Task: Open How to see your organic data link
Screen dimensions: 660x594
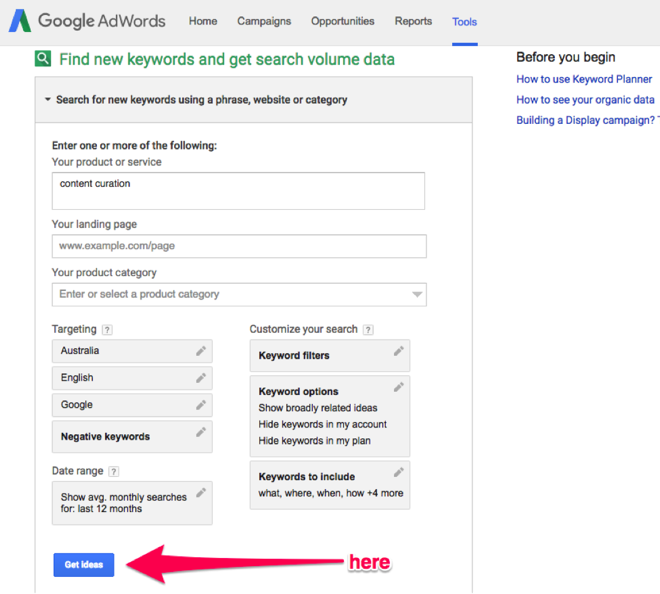Action: pyautogui.click(x=585, y=100)
